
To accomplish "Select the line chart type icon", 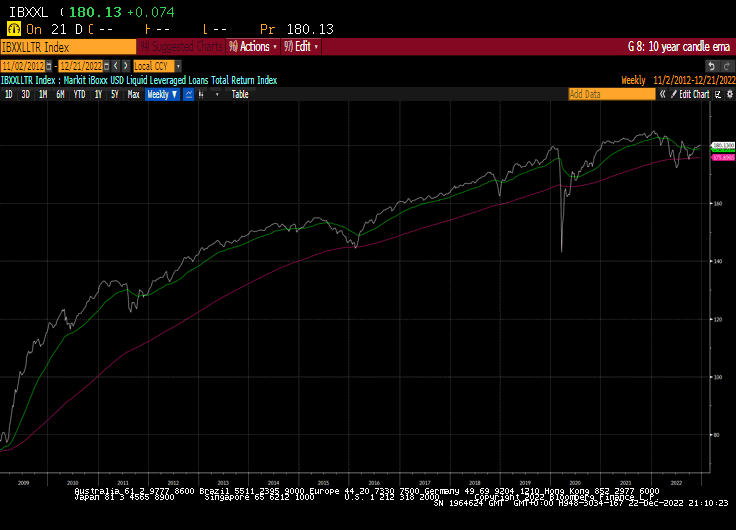I will [188, 94].
